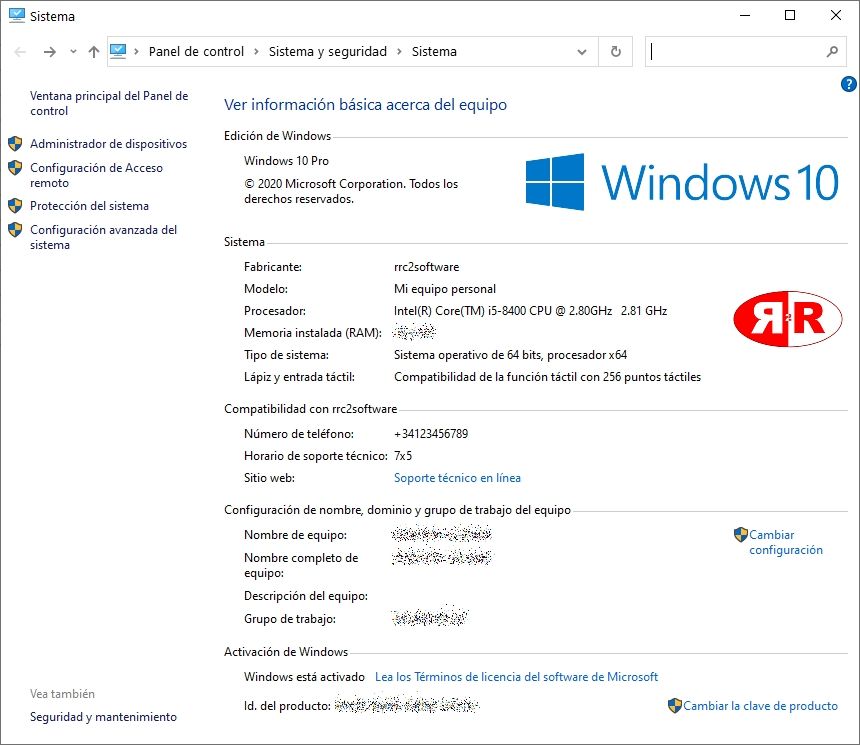Image resolution: width=860 pixels, height=745 pixels.
Task: Click the red rrc2software OEM logo
Action: 788,319
